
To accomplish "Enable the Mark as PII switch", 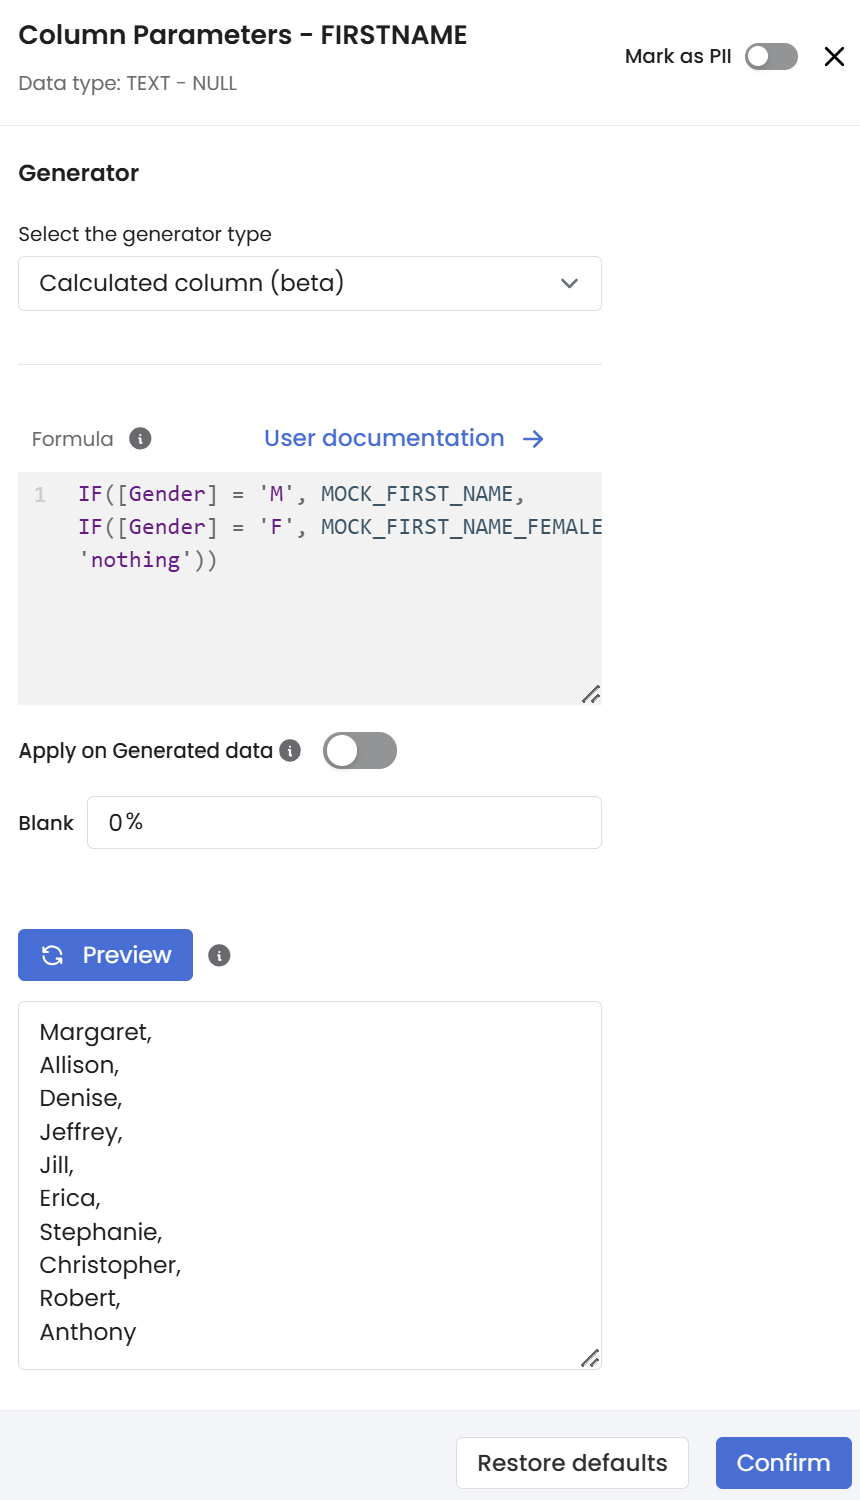I will [771, 57].
